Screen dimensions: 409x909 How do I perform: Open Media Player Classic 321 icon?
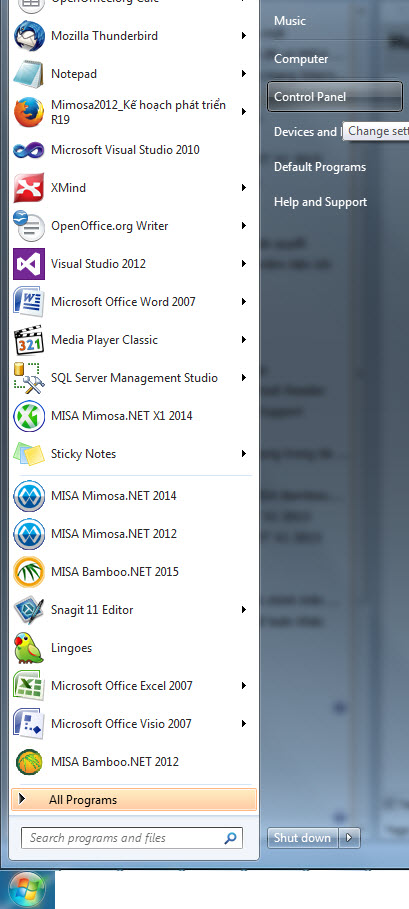click(x=28, y=340)
